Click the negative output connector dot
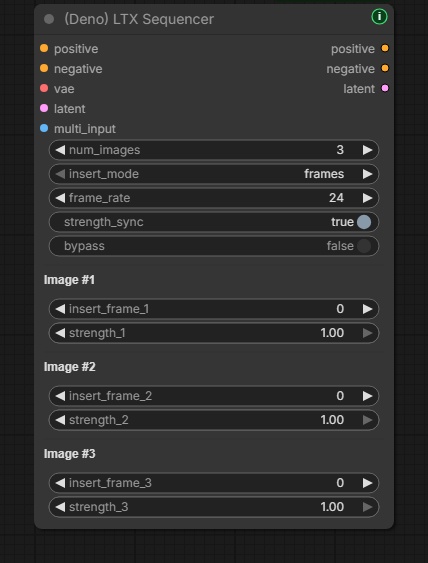The width and height of the screenshot is (428, 563). point(385,68)
